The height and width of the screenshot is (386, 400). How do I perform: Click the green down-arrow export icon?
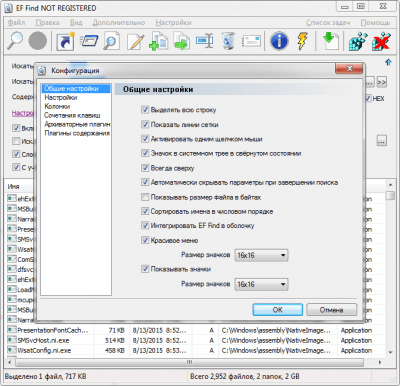331,41
